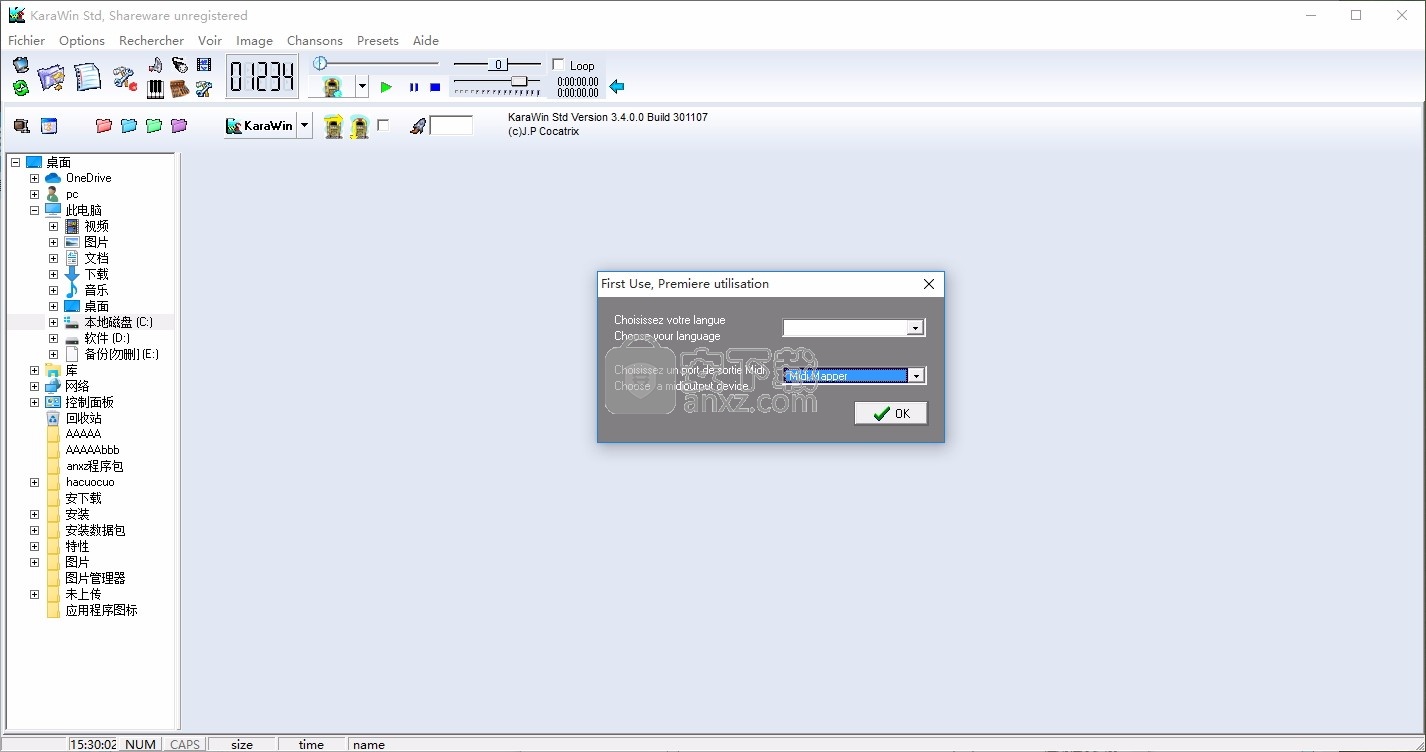
Task: Click the time column header
Action: [x=311, y=744]
